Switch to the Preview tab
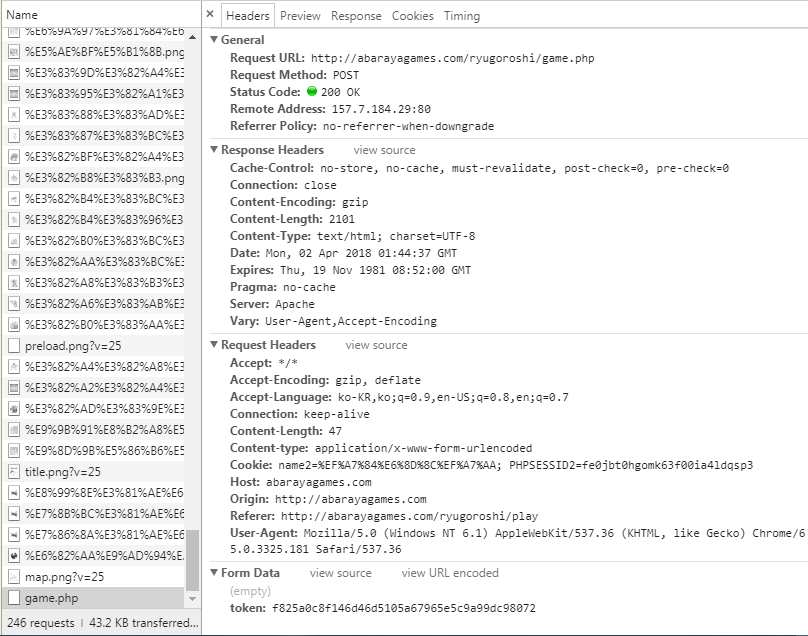Viewport: 808px width, 636px height. pyautogui.click(x=300, y=16)
